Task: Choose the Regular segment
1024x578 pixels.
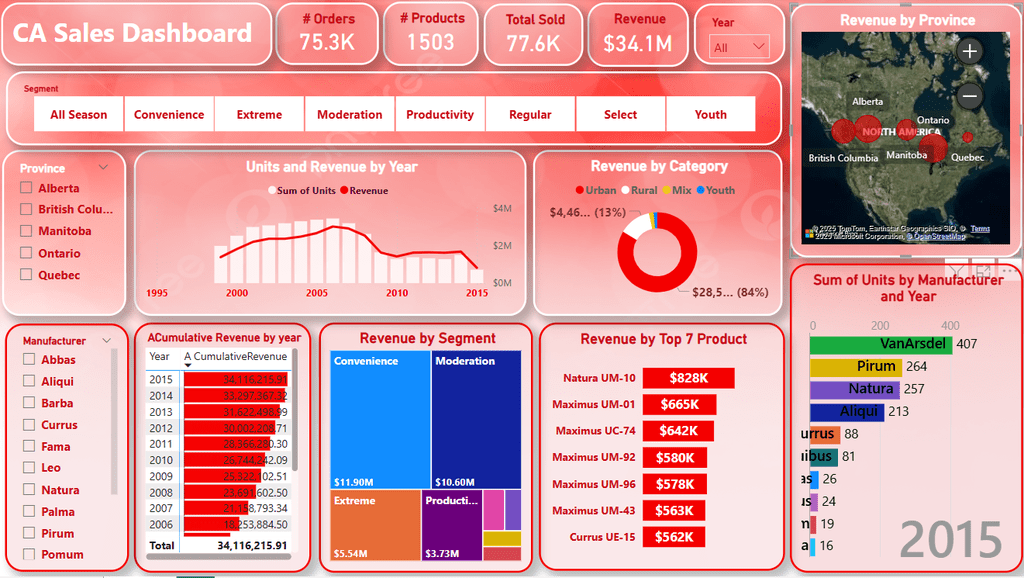Action: click(x=530, y=114)
